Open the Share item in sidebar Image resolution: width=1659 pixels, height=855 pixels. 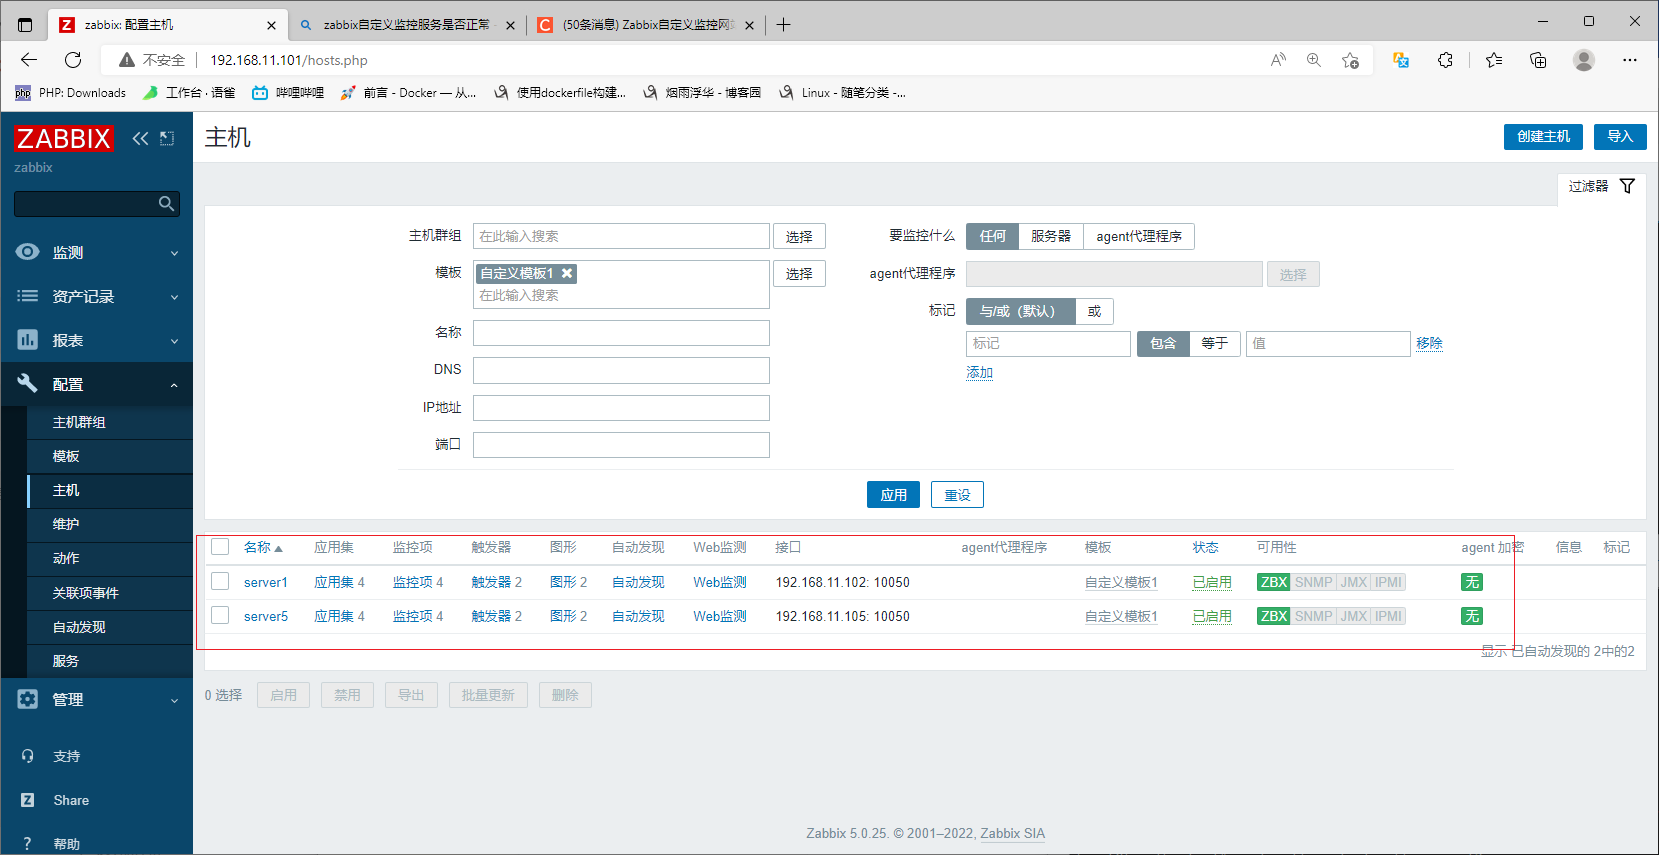(x=70, y=800)
